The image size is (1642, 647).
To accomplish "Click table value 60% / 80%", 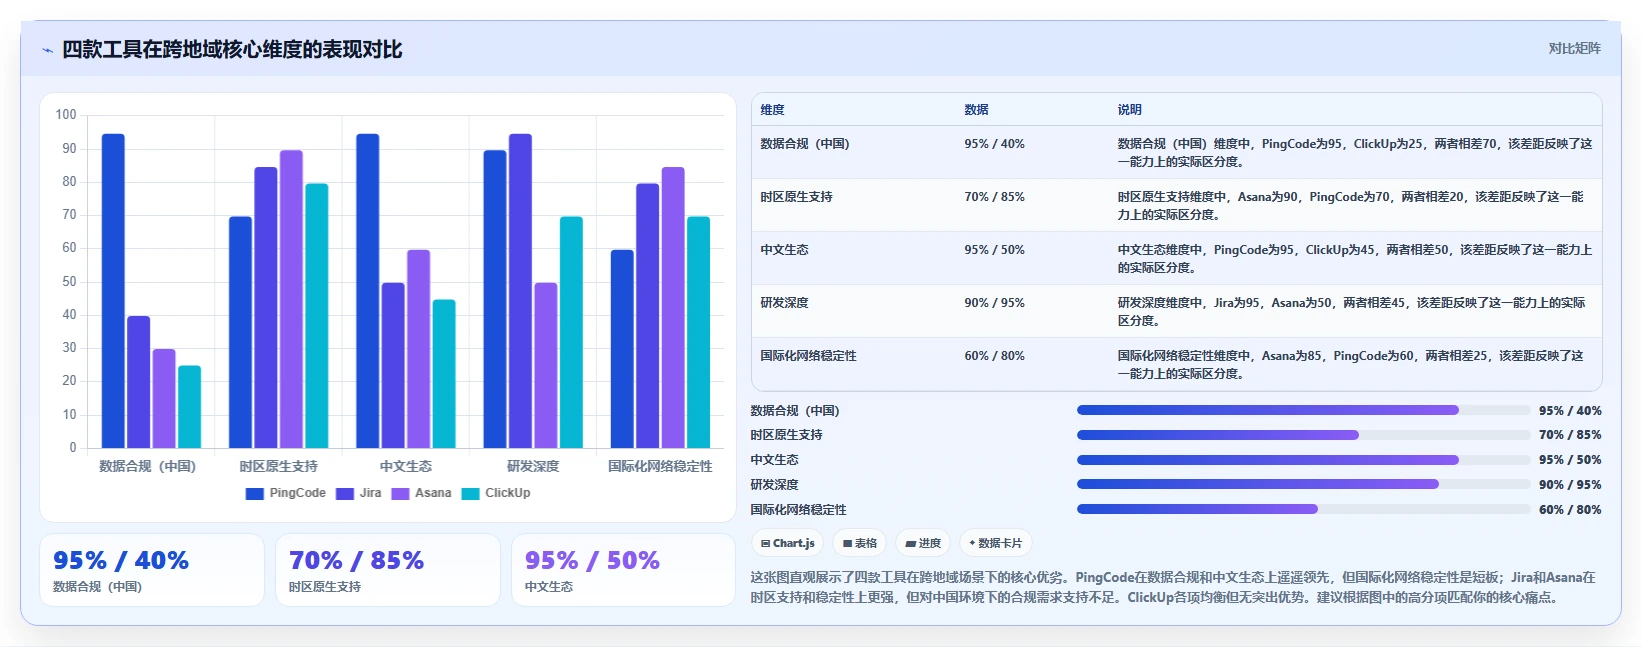I will coord(994,356).
